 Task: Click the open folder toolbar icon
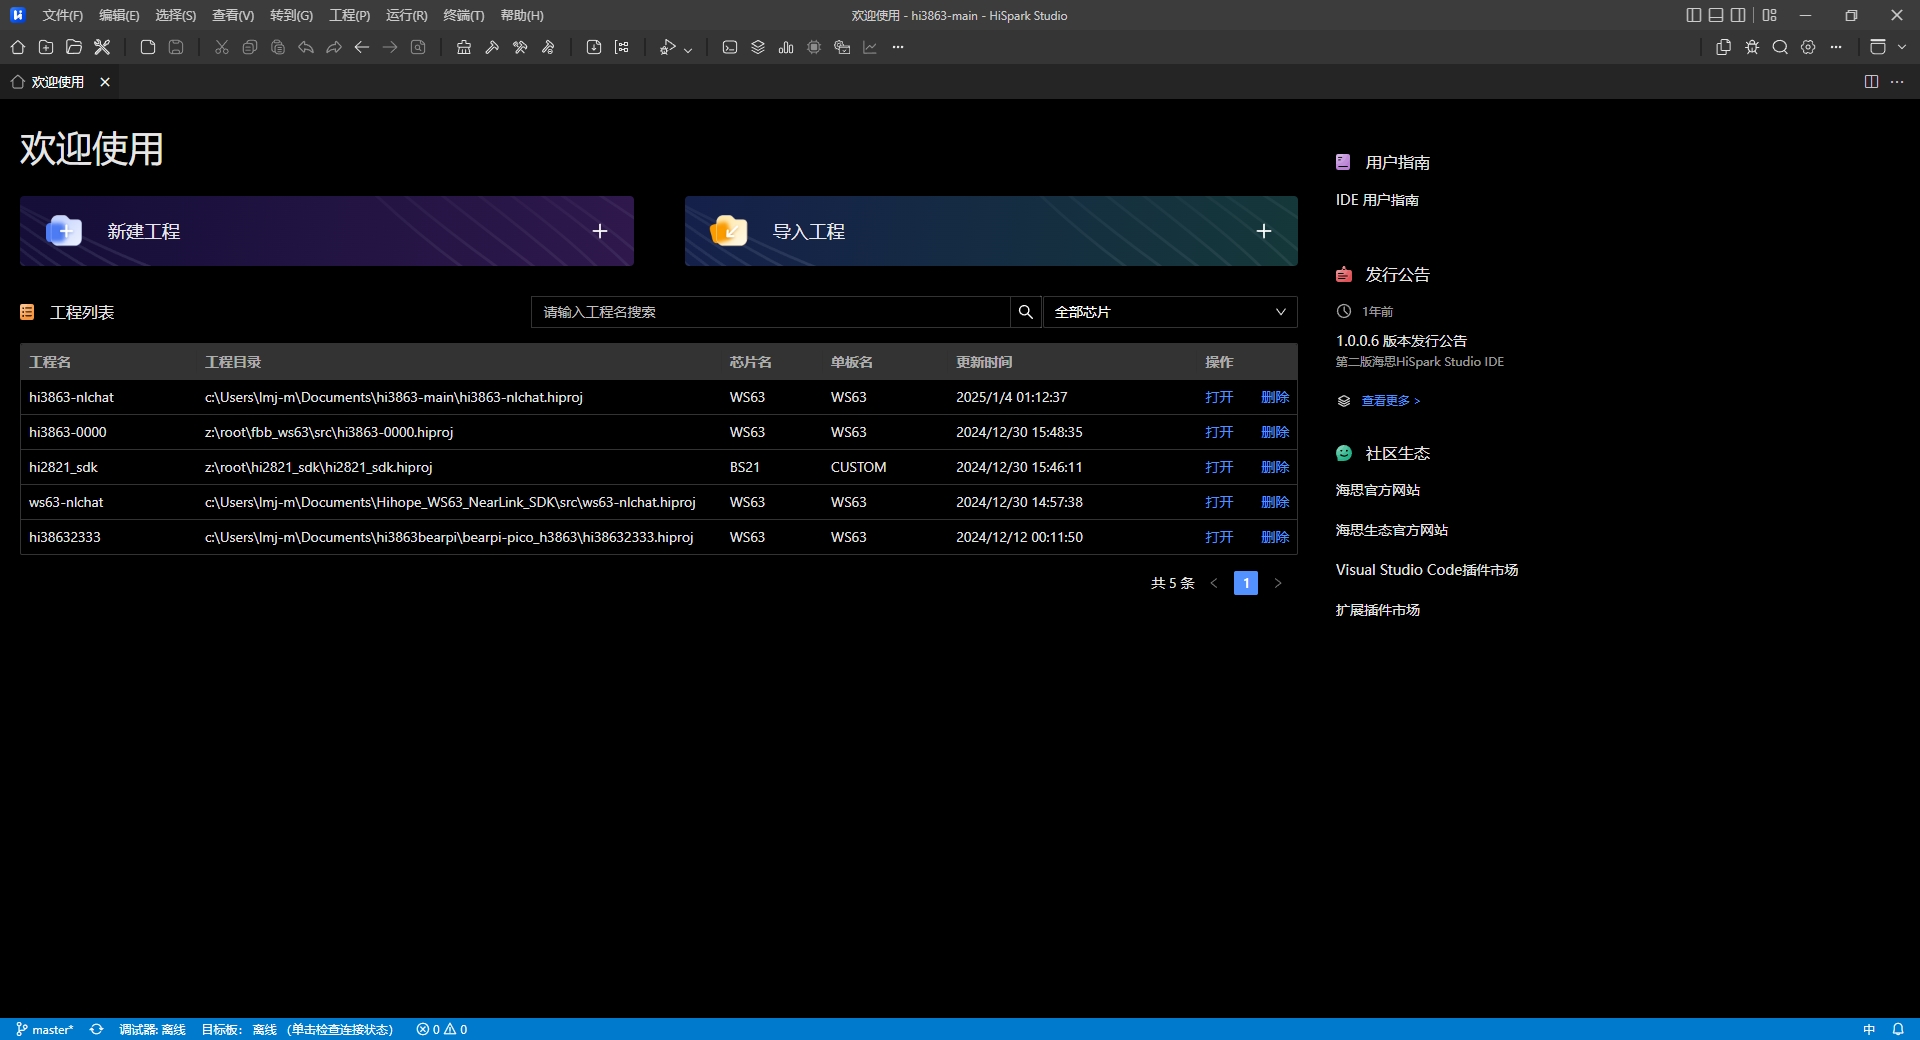73,47
